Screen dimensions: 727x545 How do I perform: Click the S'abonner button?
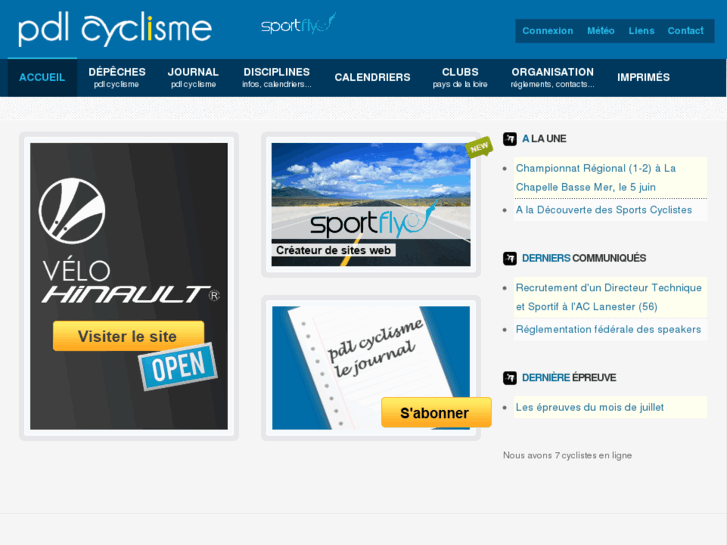pyautogui.click(x=436, y=412)
